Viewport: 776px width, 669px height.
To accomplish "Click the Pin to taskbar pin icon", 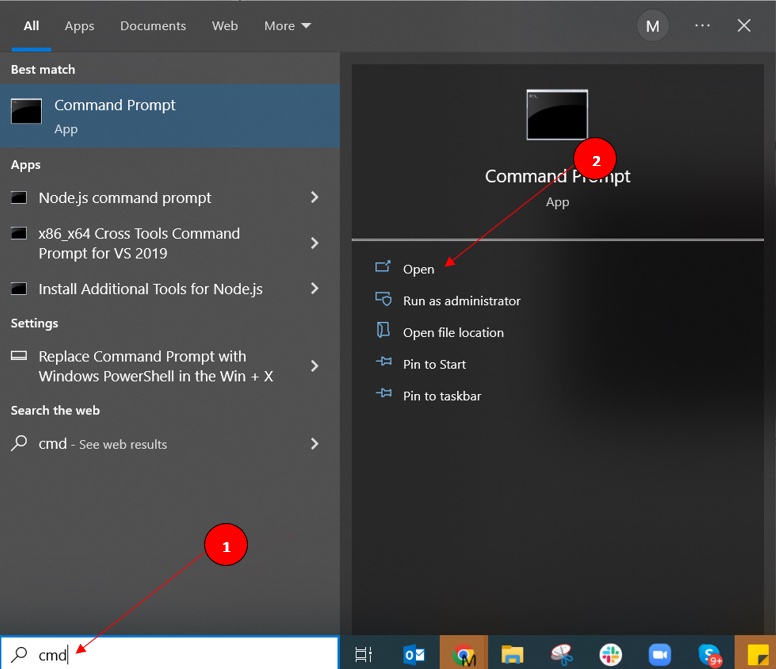I will (x=384, y=393).
